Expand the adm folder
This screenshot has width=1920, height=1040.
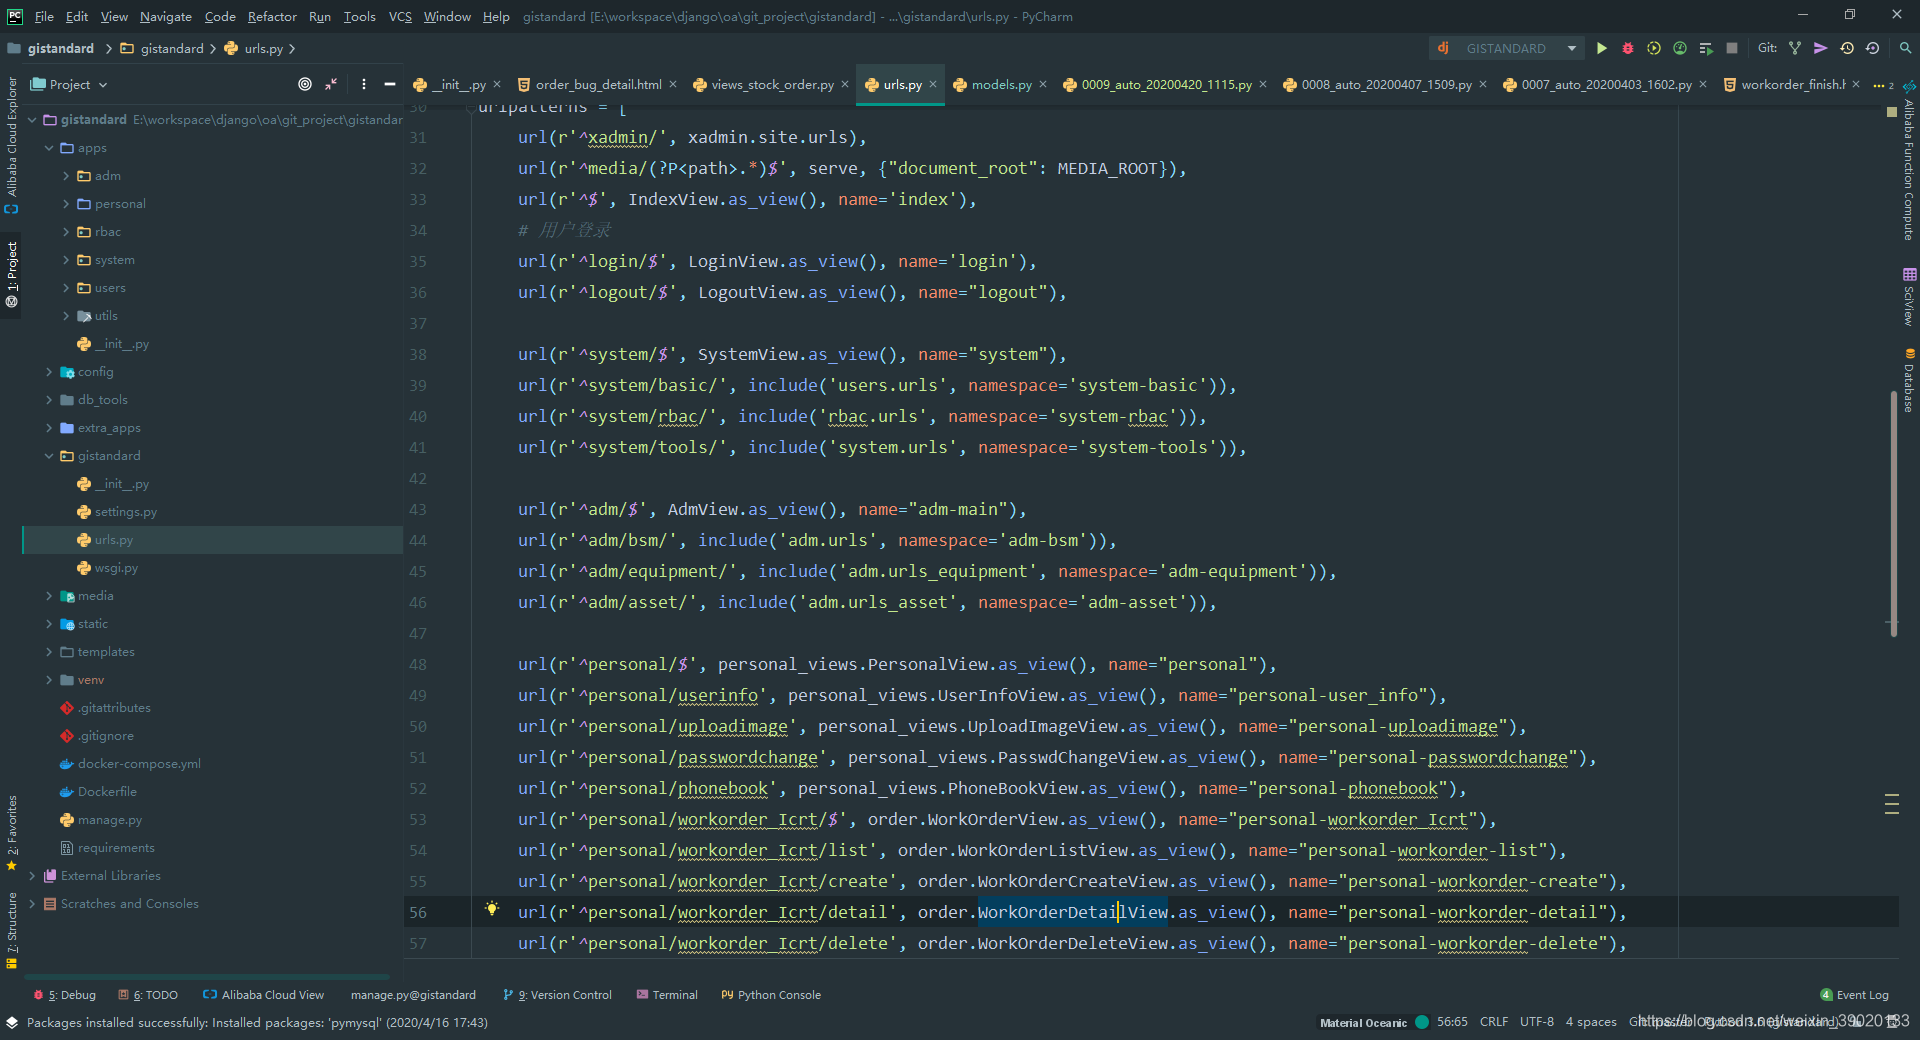point(66,176)
